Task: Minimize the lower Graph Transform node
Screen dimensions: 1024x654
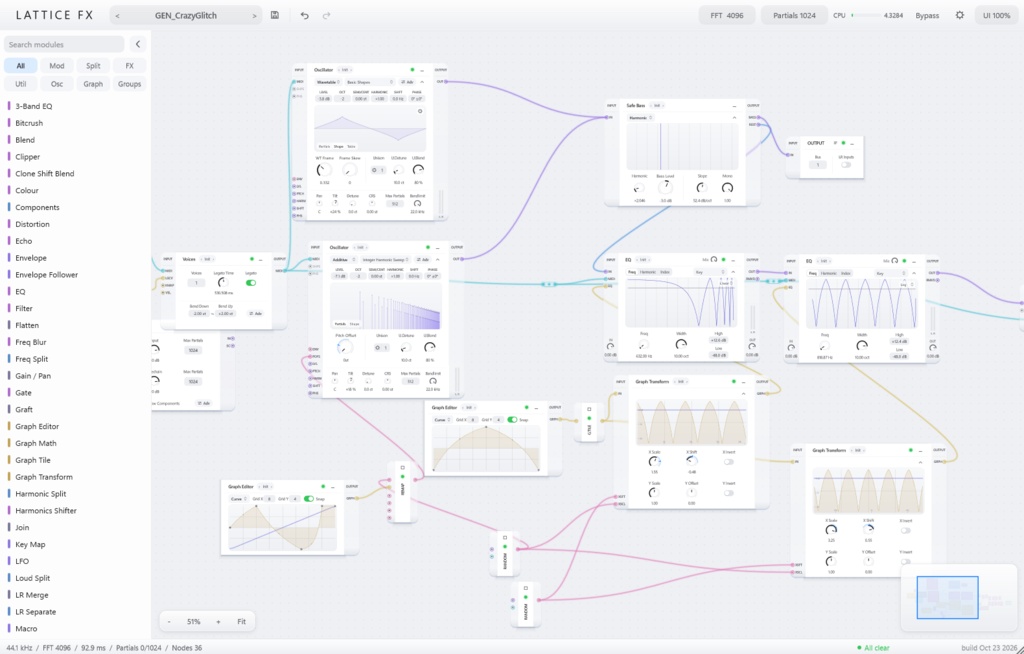Action: [x=920, y=450]
